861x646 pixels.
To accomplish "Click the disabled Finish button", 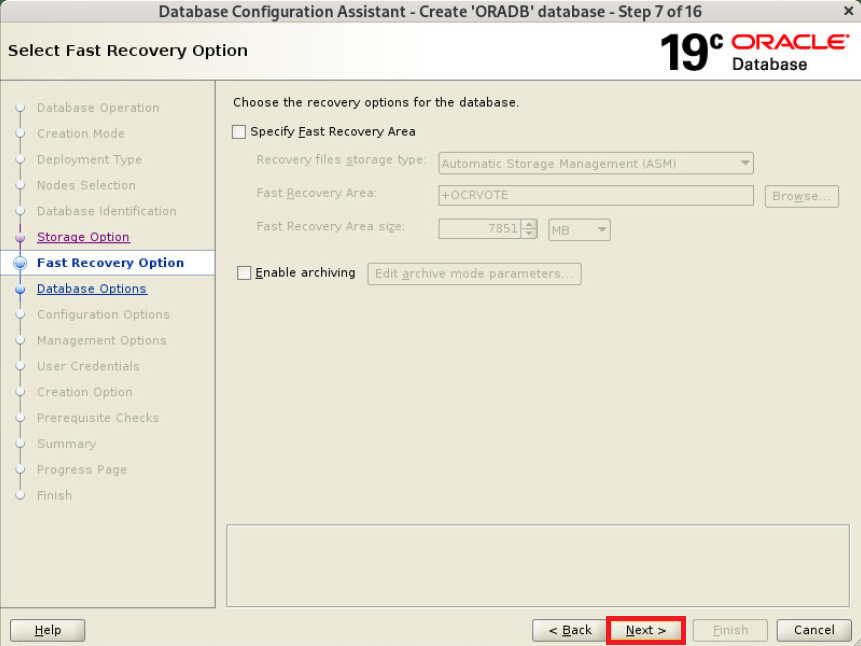I will click(x=730, y=630).
